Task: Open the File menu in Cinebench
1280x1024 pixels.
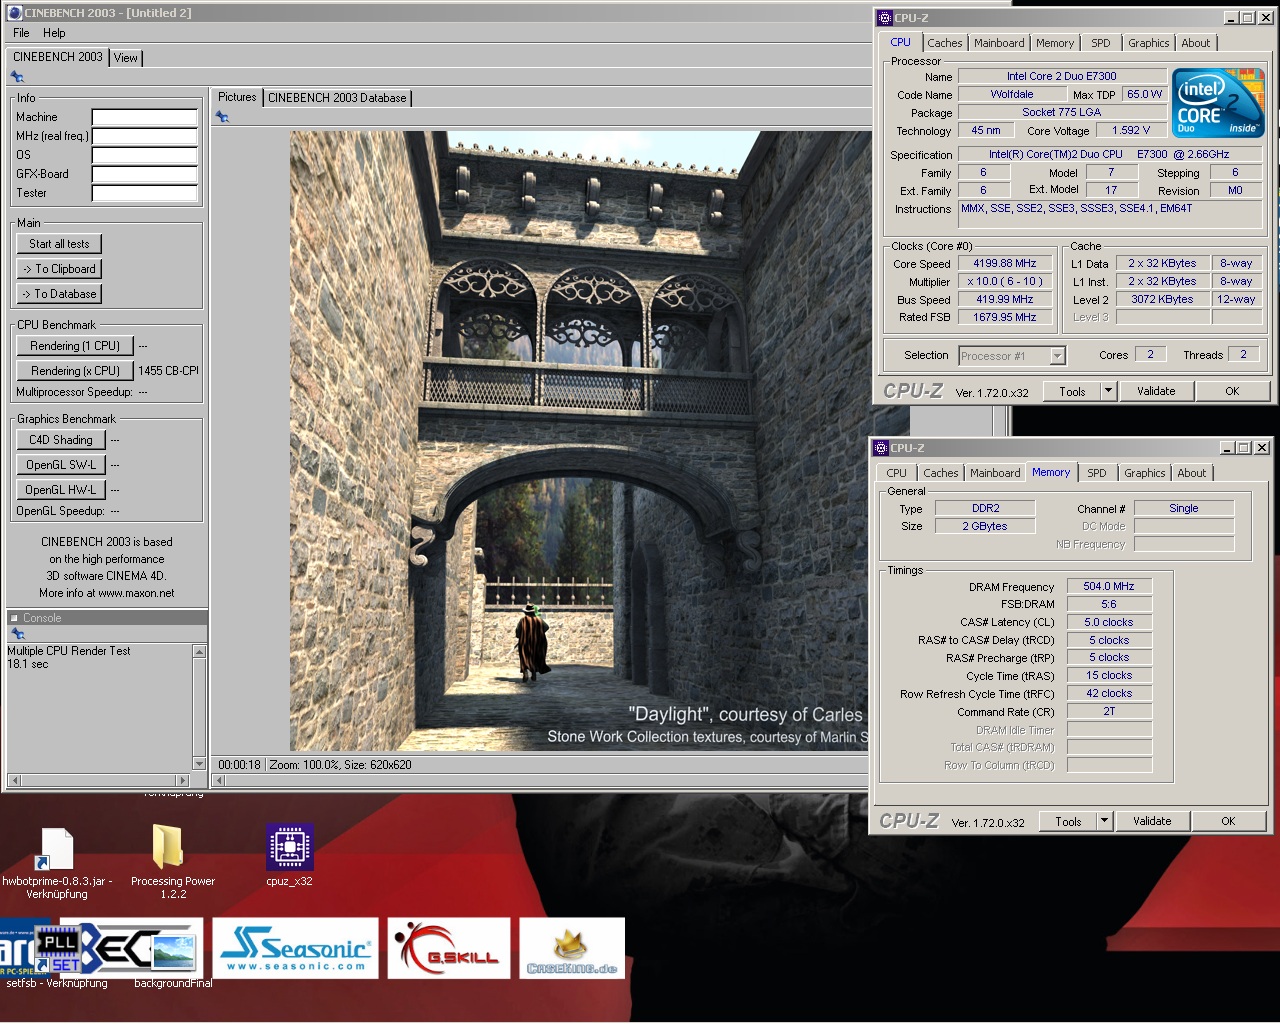Action: (21, 33)
